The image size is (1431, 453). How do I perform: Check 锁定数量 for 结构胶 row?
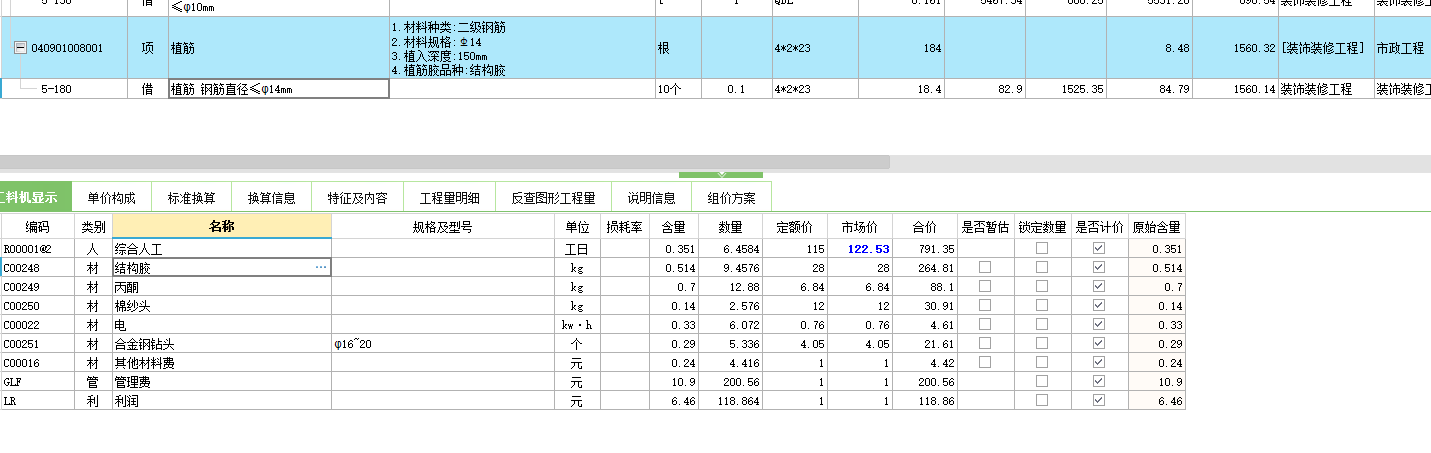point(1042,268)
